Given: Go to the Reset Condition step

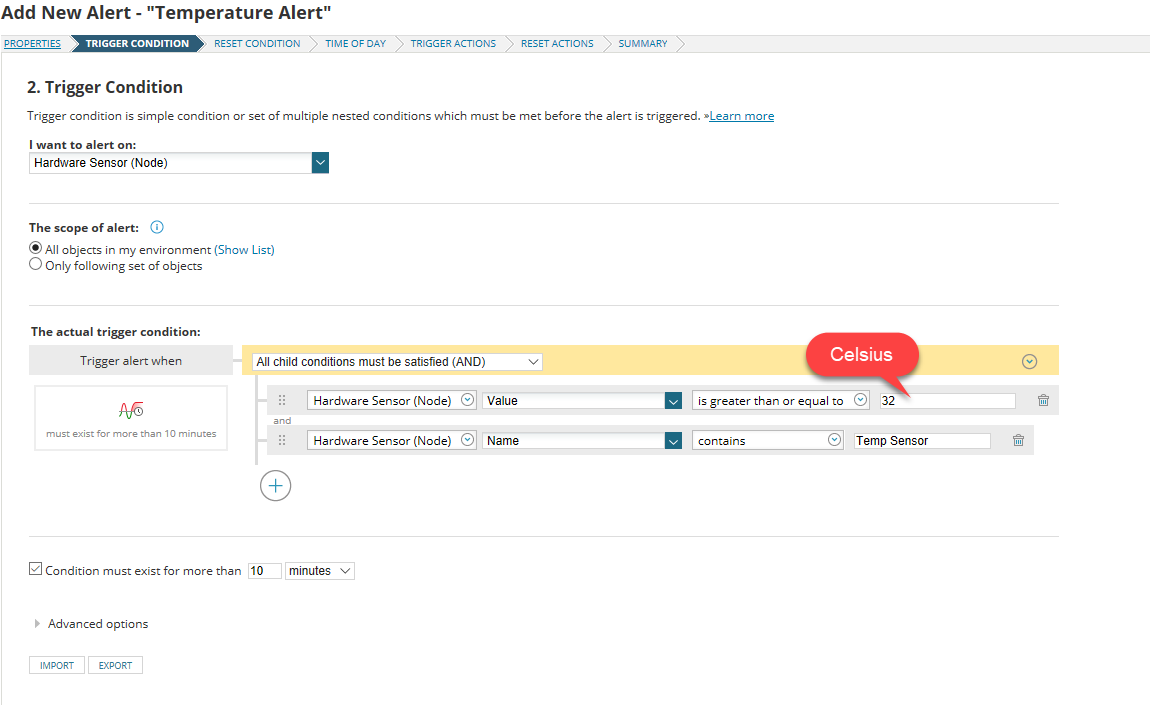Looking at the screenshot, I should 257,44.
